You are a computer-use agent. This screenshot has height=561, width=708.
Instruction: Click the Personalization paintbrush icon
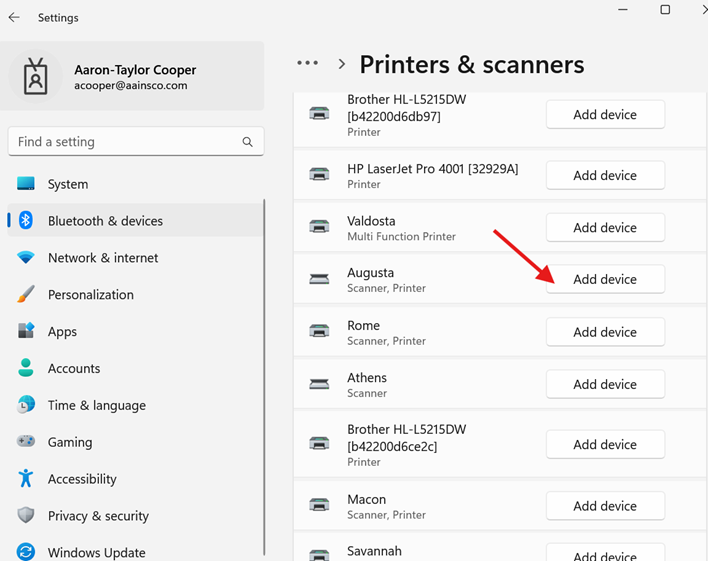click(x=26, y=295)
